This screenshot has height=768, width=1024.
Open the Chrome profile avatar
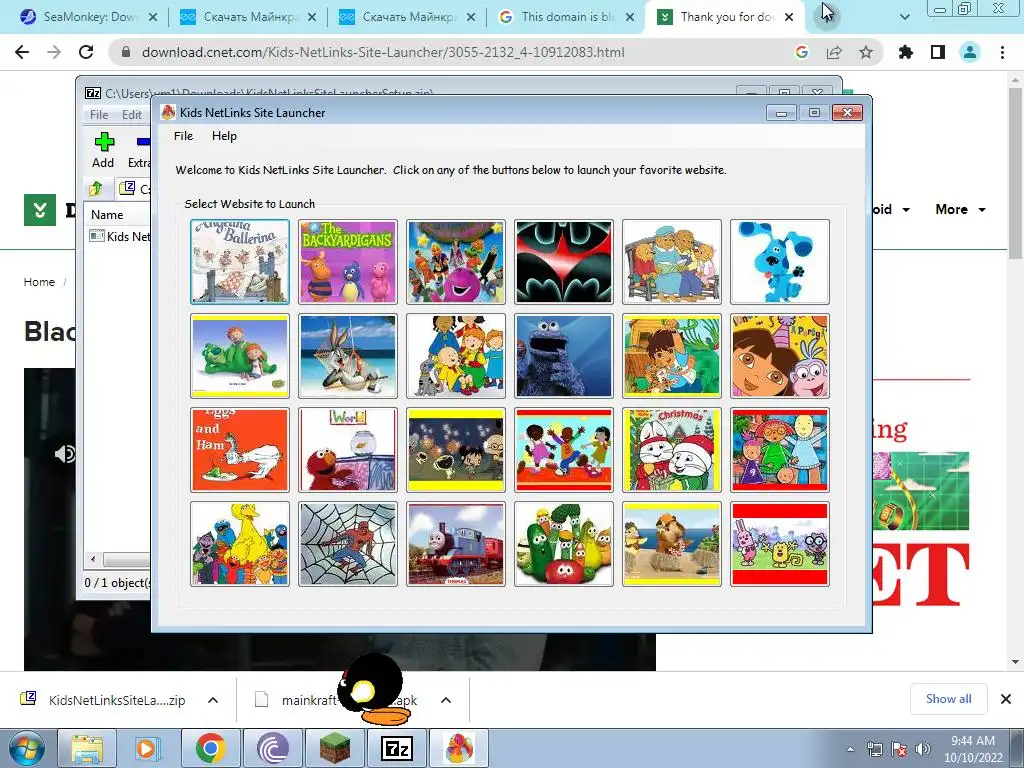pos(970,52)
